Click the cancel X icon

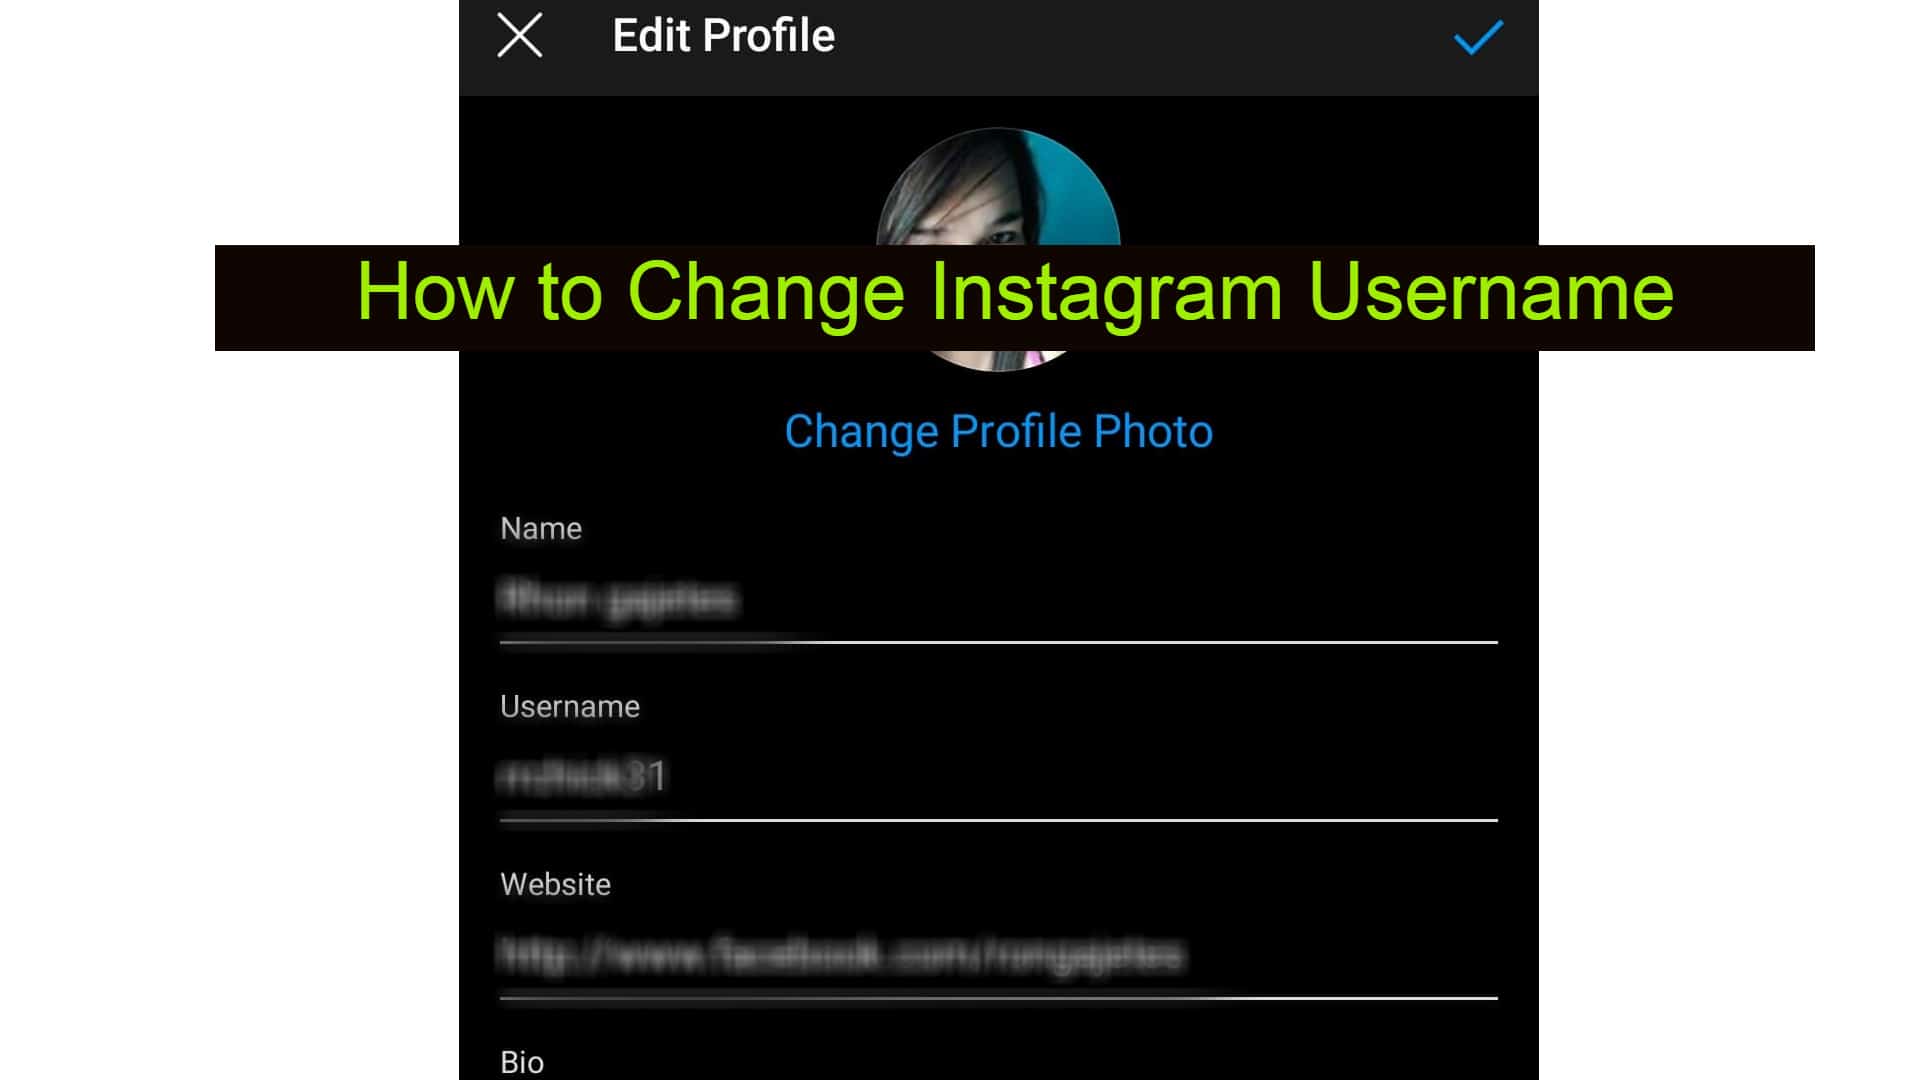[518, 37]
